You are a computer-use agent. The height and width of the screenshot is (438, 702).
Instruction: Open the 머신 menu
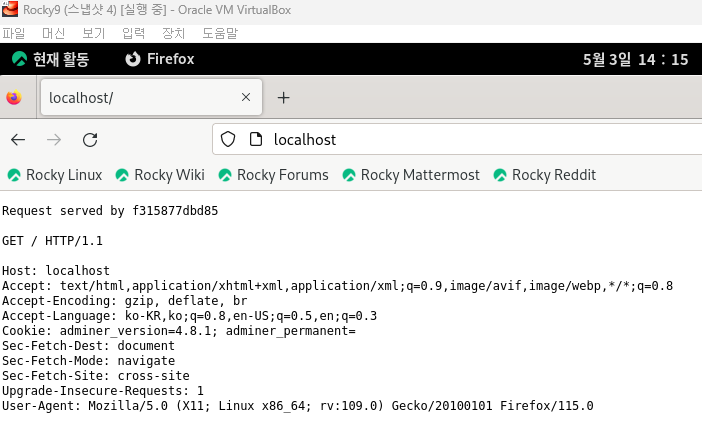pyautogui.click(x=54, y=33)
